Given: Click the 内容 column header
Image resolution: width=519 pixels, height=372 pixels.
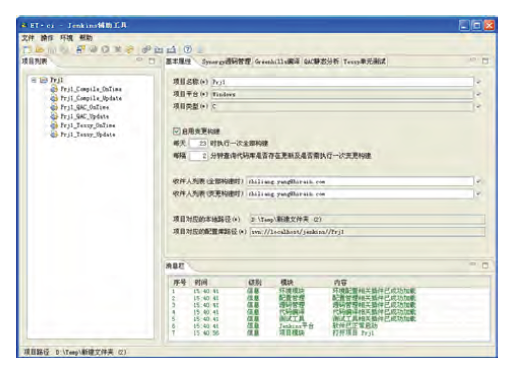Looking at the screenshot, I should pos(340,283).
